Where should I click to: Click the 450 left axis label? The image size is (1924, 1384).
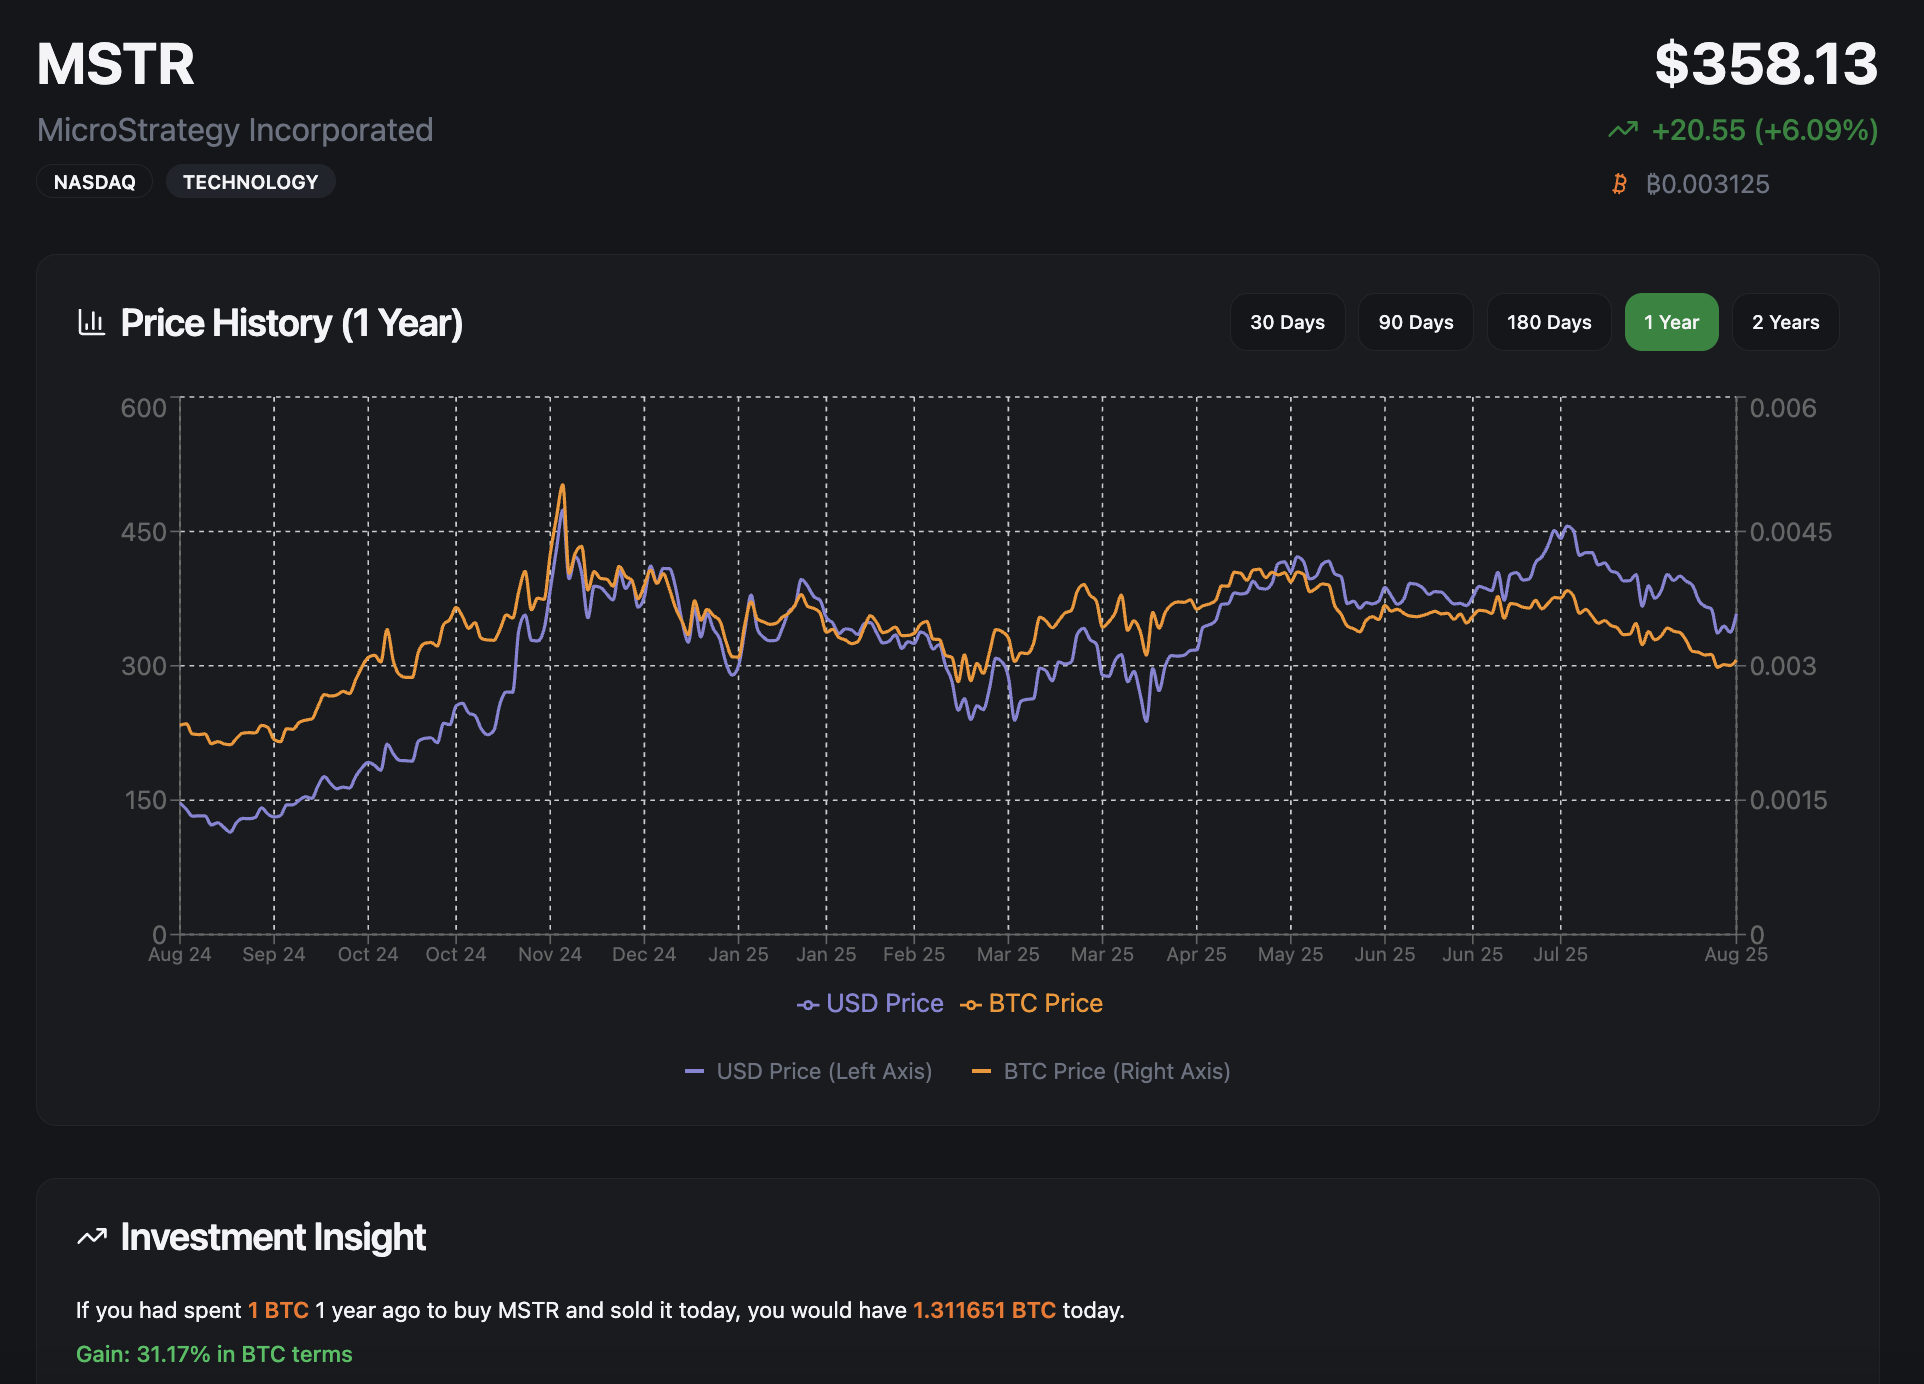tap(144, 532)
